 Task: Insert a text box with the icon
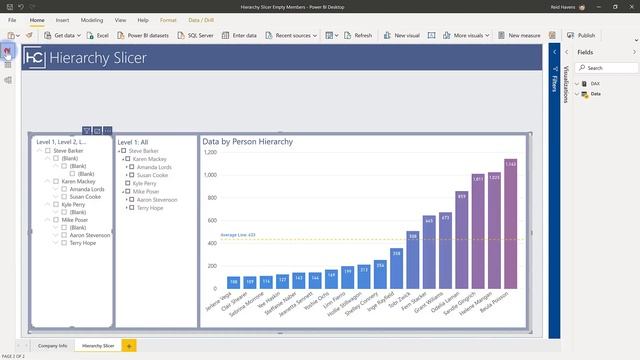pyautogui.click(x=431, y=36)
